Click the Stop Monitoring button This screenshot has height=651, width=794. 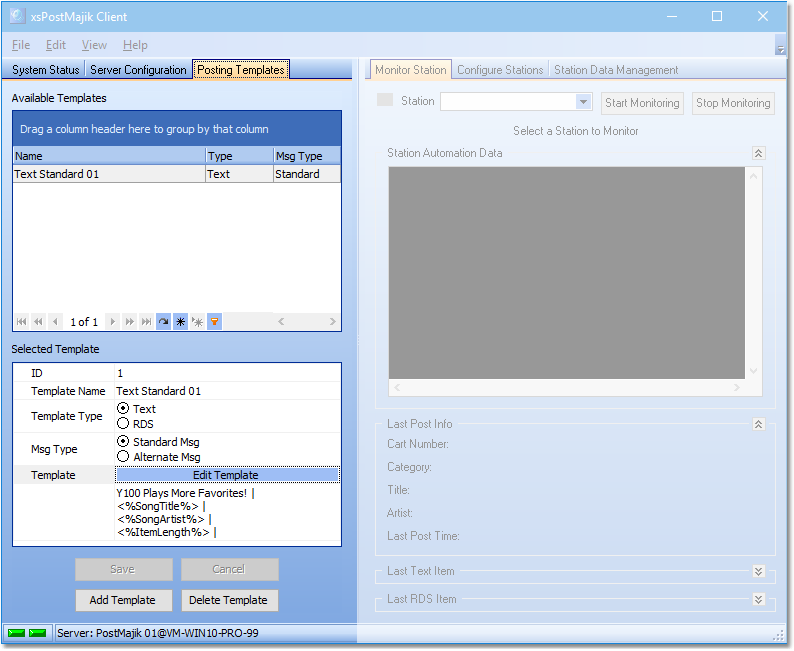(733, 103)
